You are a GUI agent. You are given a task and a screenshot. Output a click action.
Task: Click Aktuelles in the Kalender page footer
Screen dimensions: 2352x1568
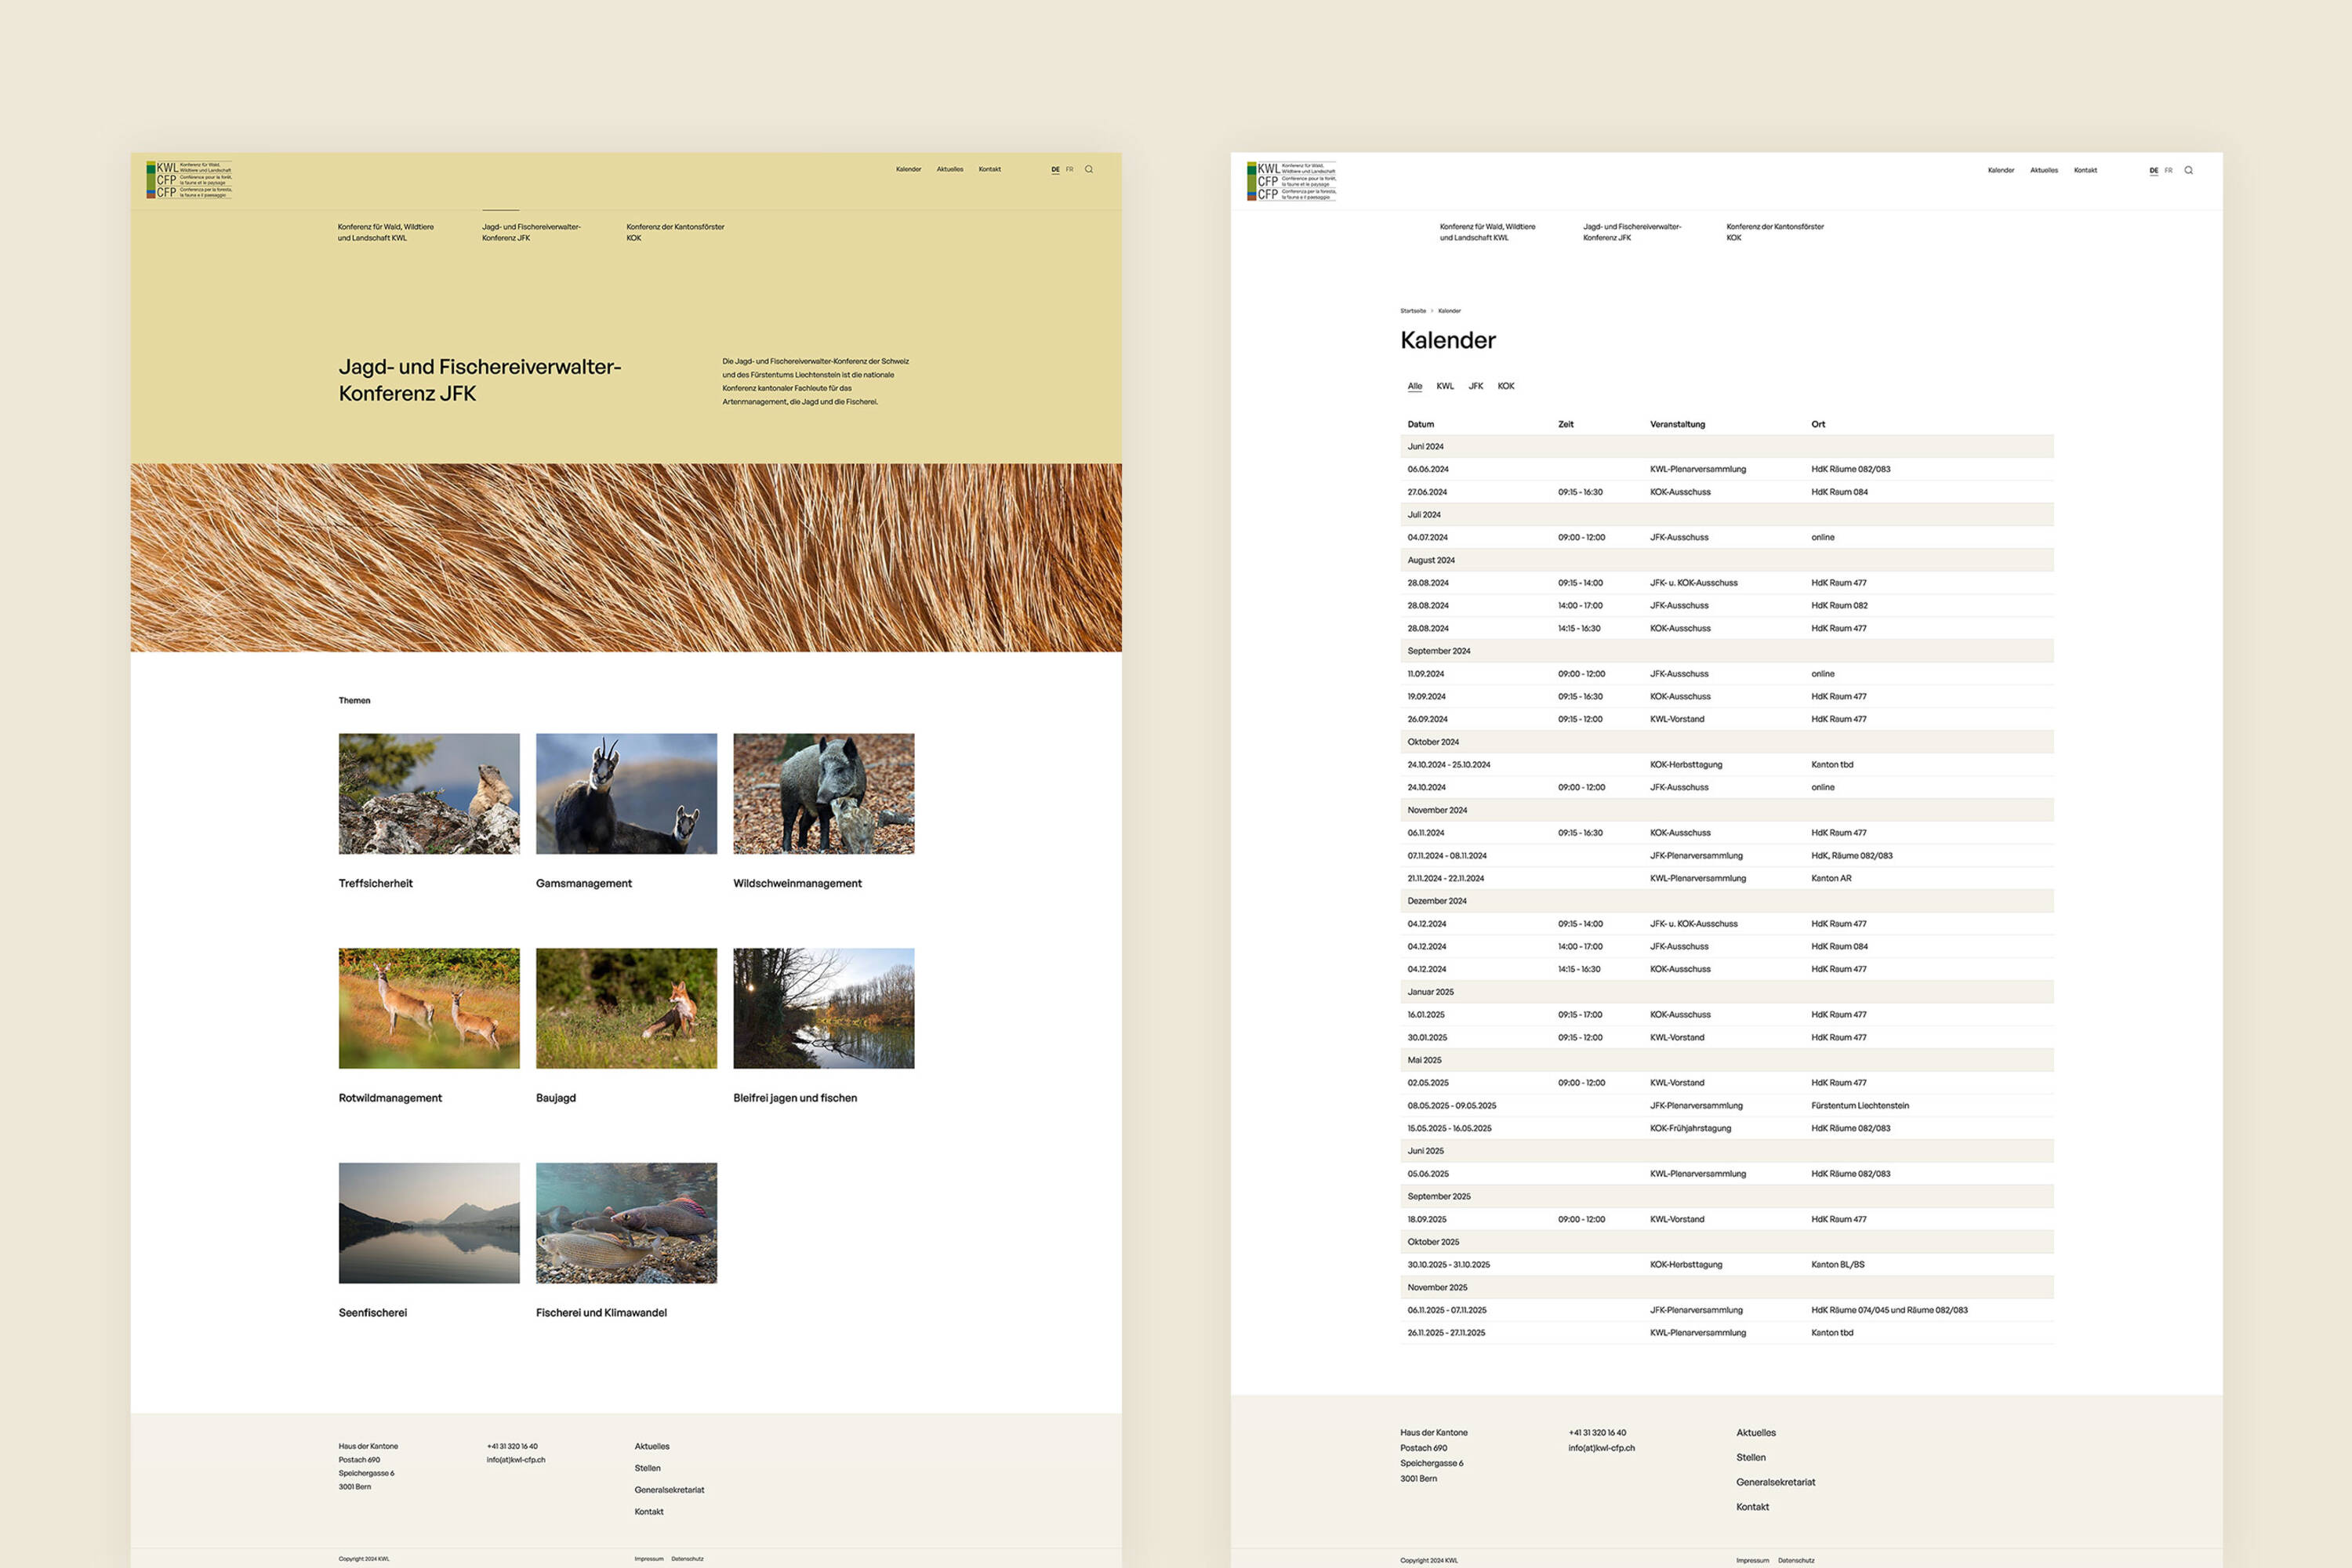coord(1756,1433)
